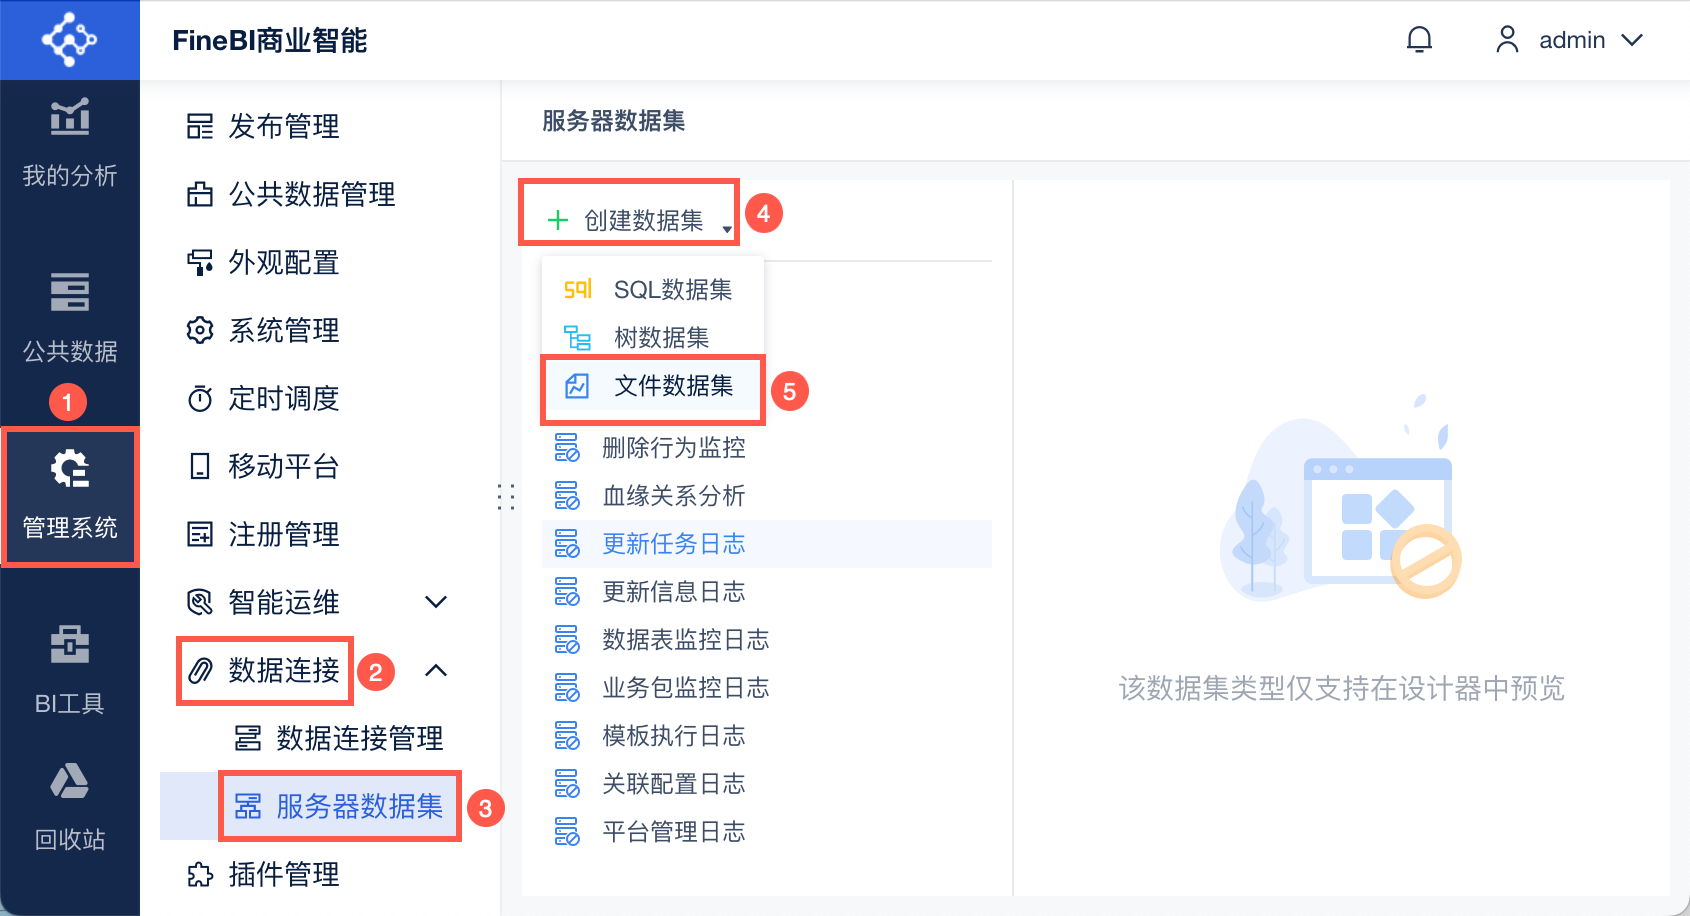Screen dimensions: 1690x916
Task: Select the 血缘关系分析 dataset
Action: coord(673,496)
